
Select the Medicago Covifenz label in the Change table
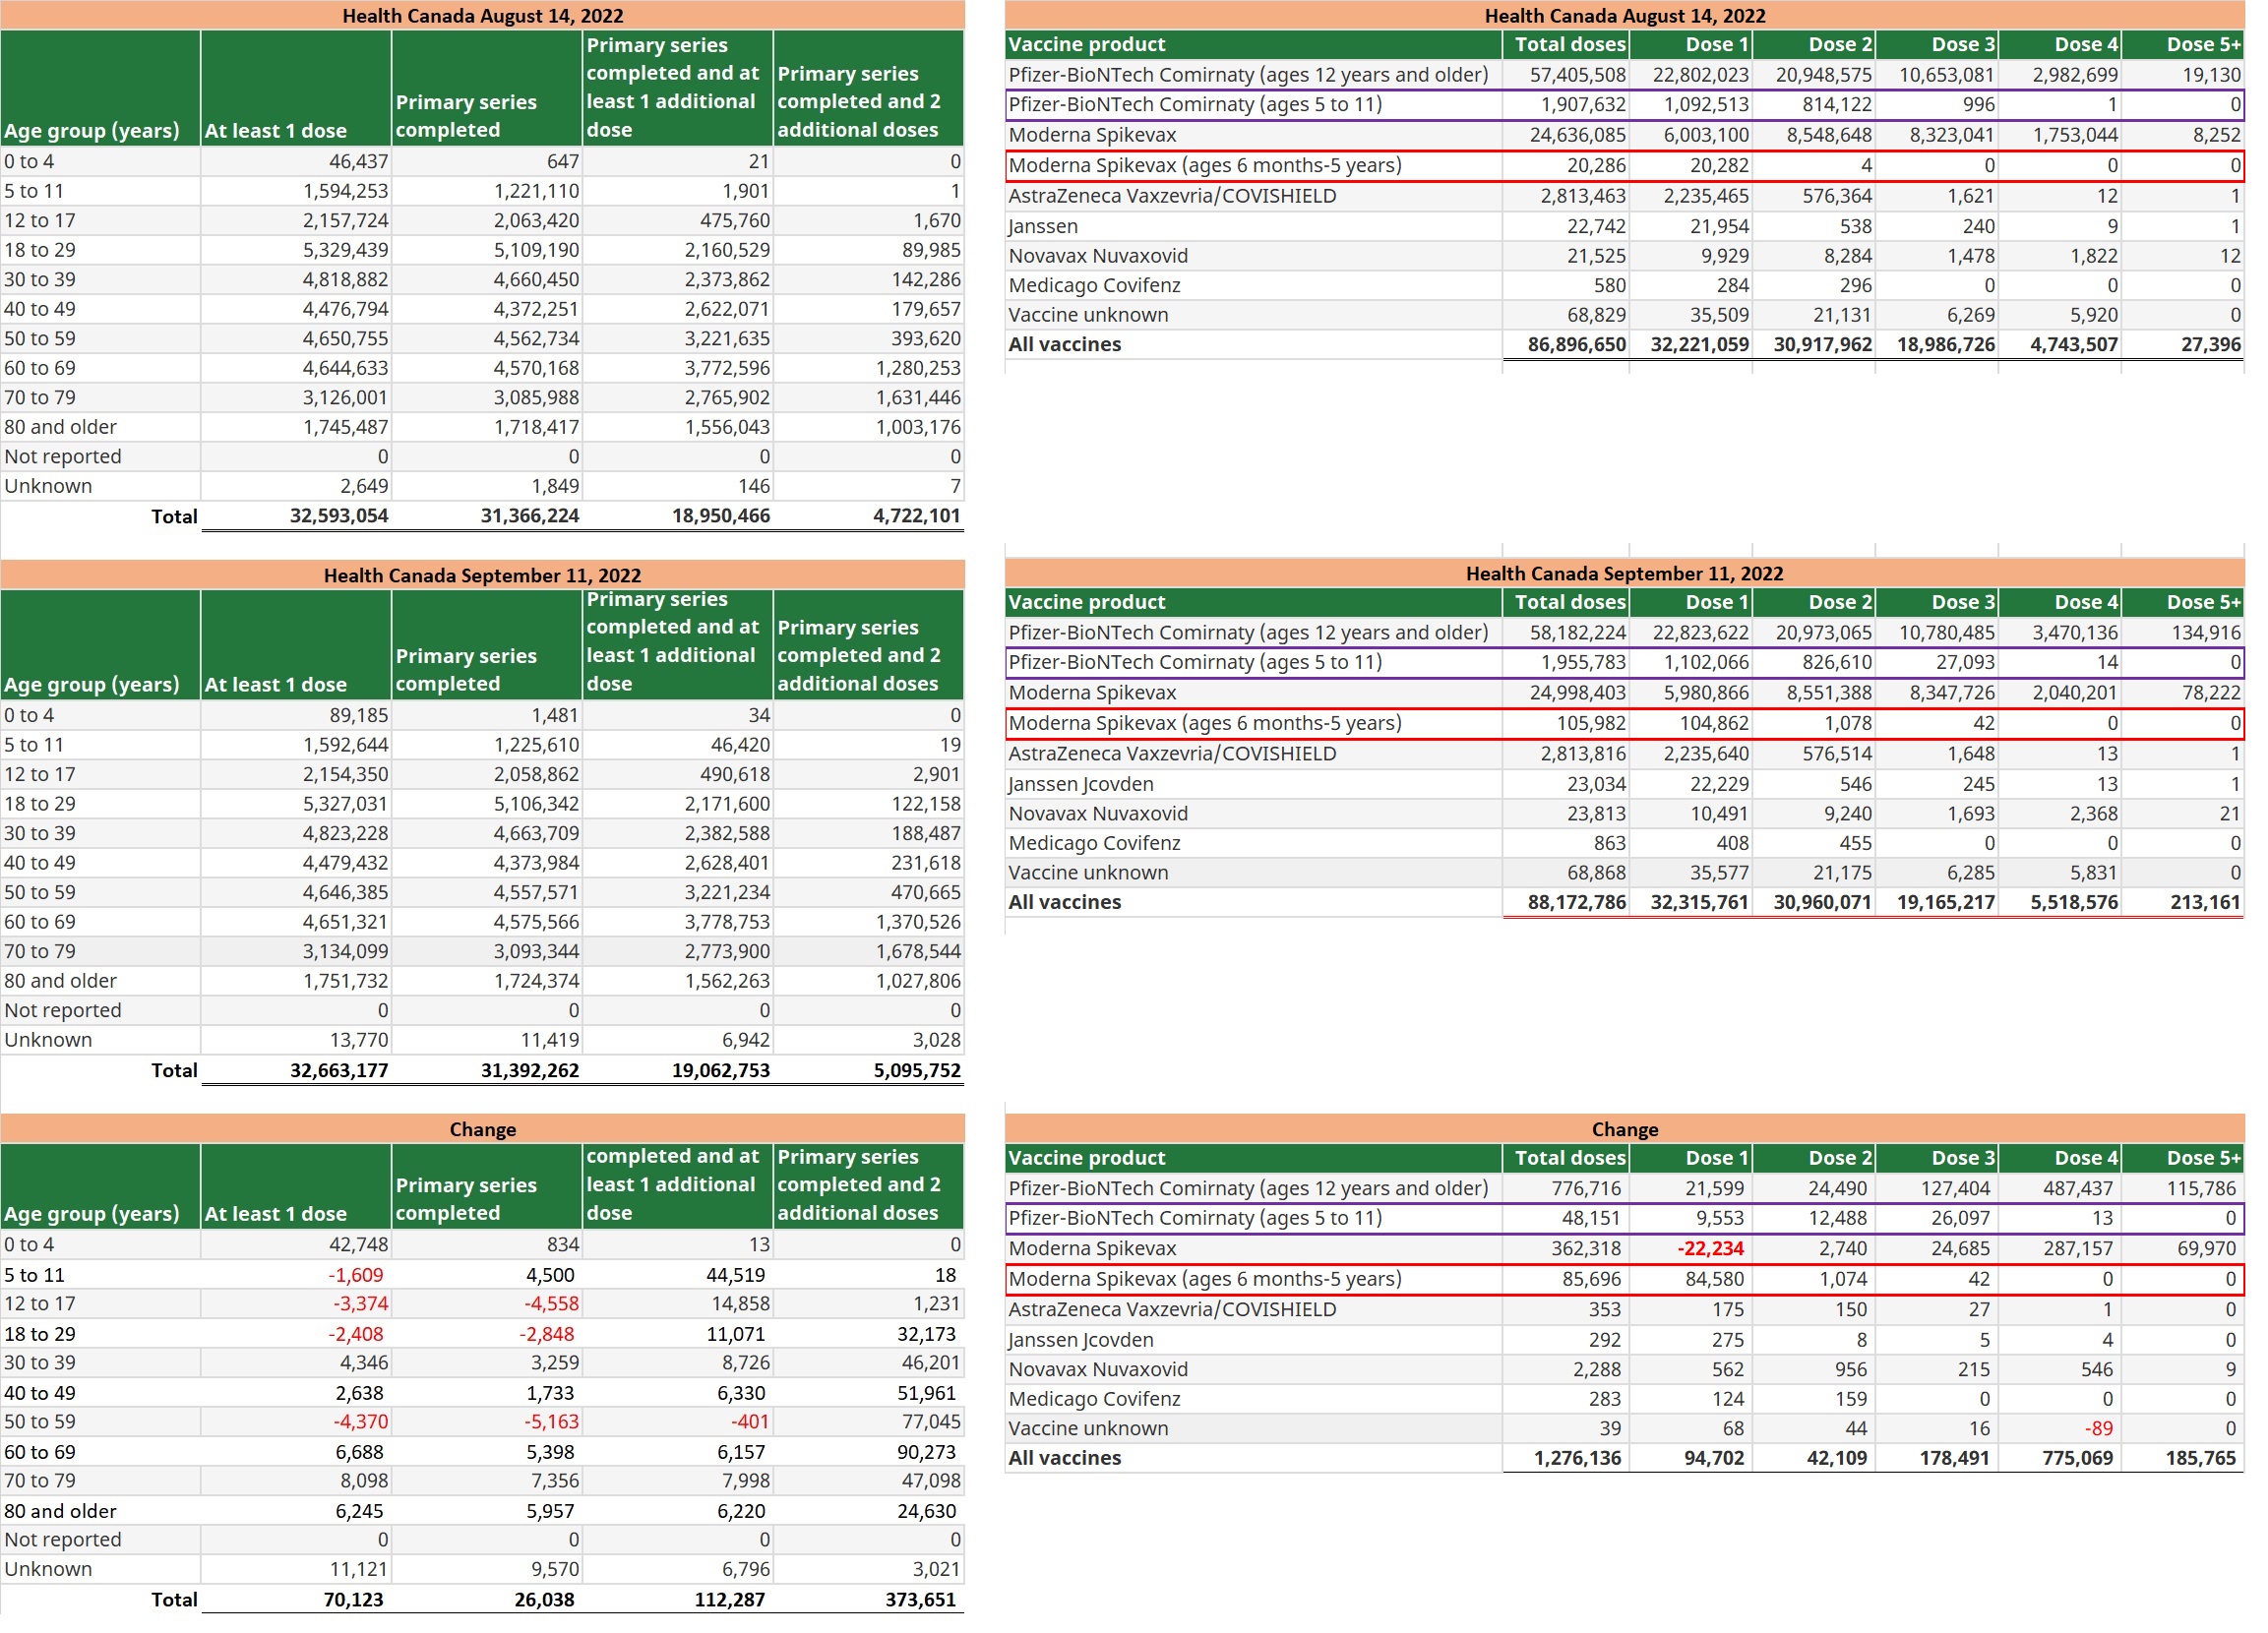click(x=1094, y=1399)
